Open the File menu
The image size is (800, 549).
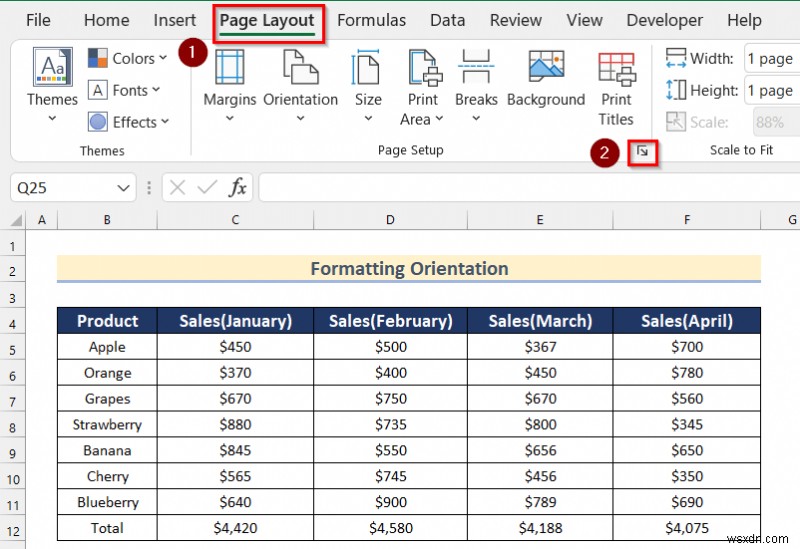(x=38, y=20)
